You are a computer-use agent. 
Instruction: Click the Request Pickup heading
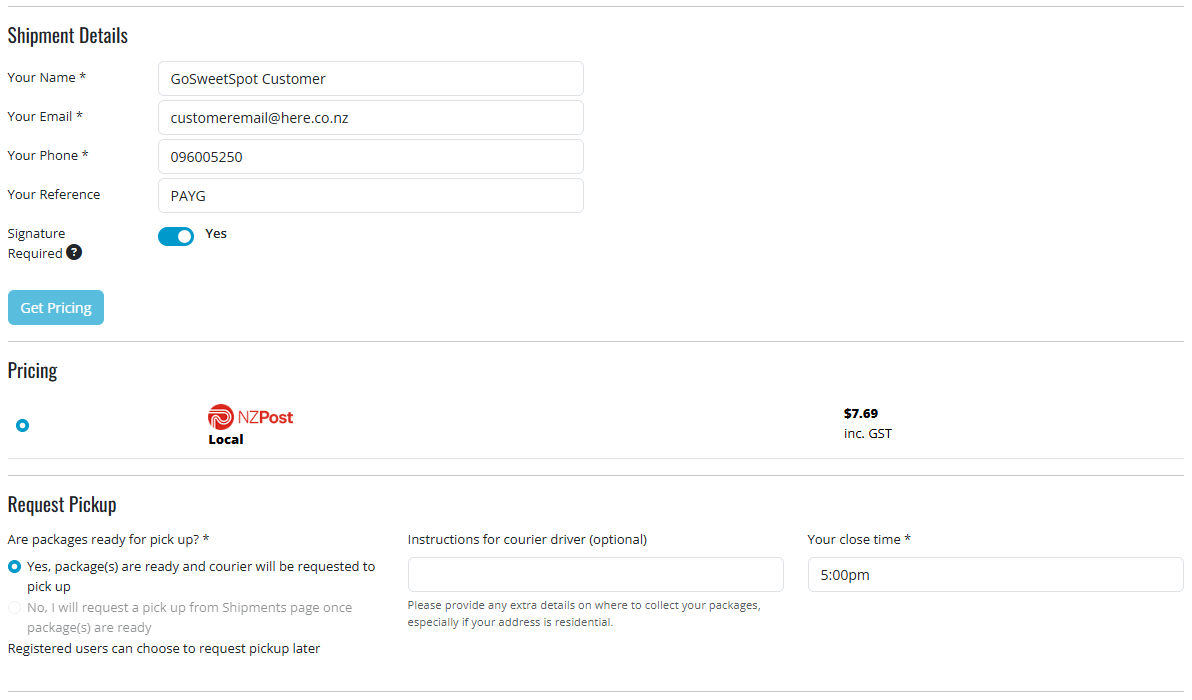(62, 504)
